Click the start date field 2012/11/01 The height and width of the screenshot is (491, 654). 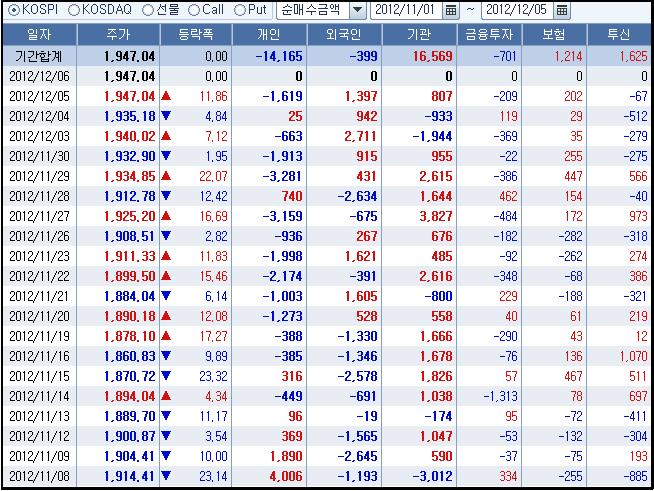[406, 10]
